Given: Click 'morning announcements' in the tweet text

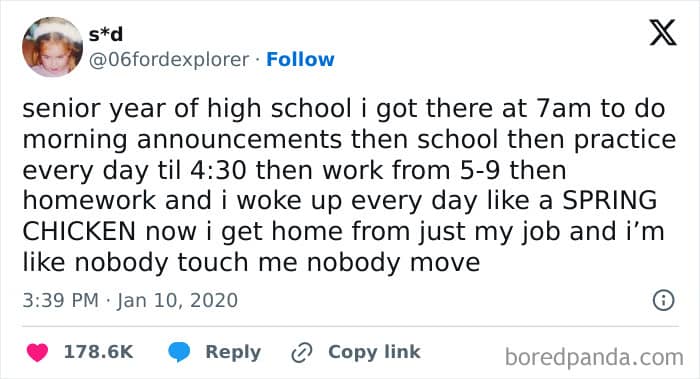Looking at the screenshot, I should (x=182, y=140).
